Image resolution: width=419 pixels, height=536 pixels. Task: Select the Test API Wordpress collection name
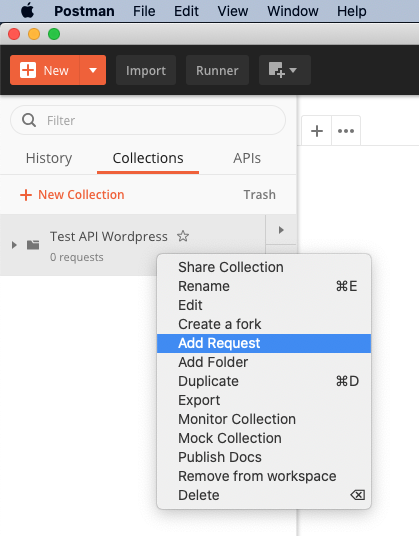pos(109,236)
